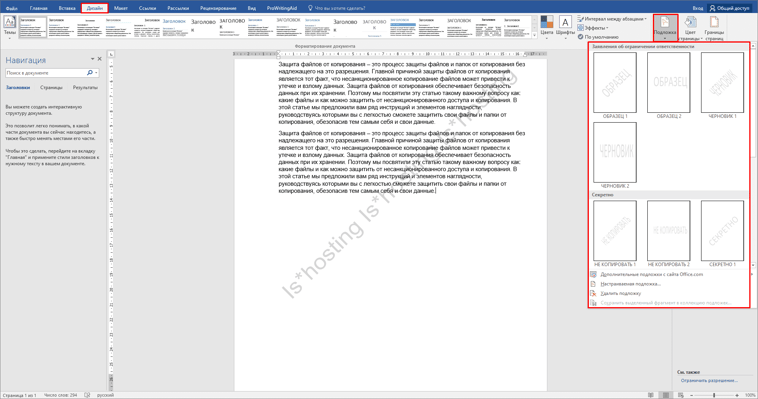This screenshot has width=758, height=399.
Task: Switch to the Рассылки tab
Action: 178,8
